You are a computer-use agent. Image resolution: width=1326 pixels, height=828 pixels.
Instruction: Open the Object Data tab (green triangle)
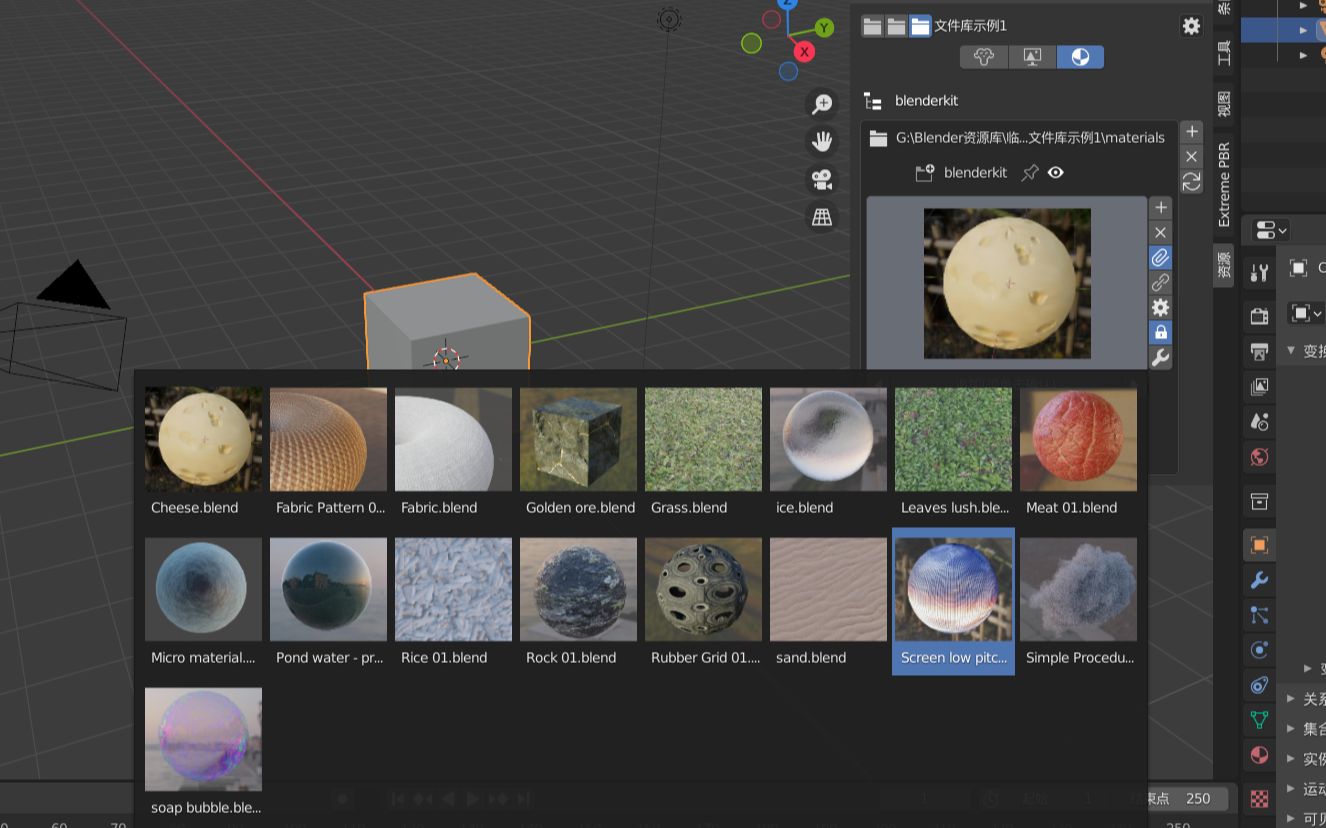(x=1259, y=720)
